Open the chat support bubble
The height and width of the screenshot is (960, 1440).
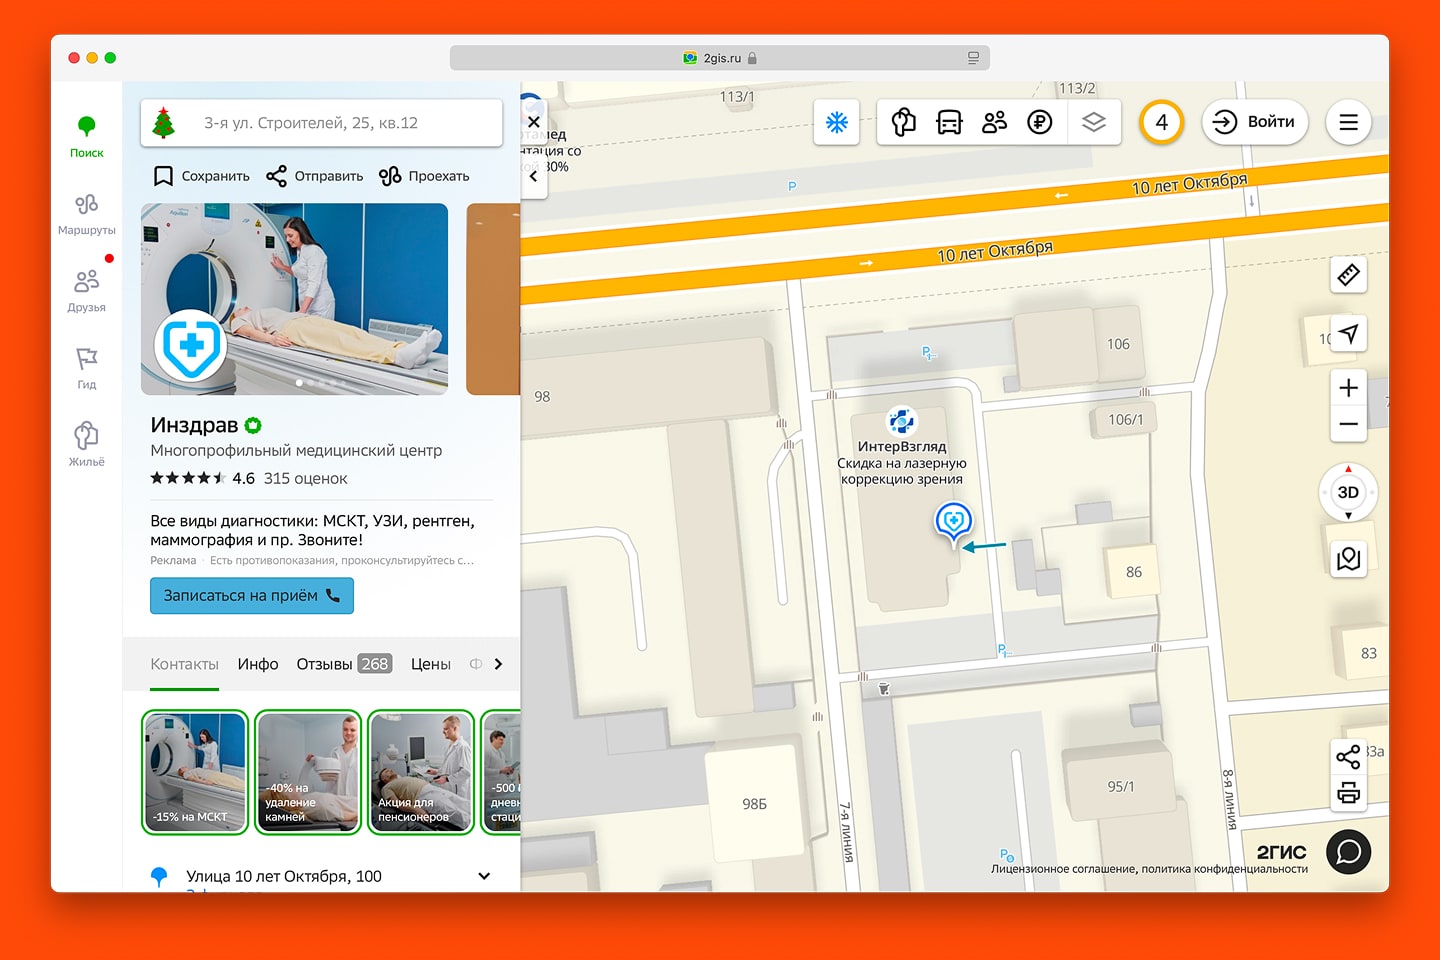(x=1348, y=852)
